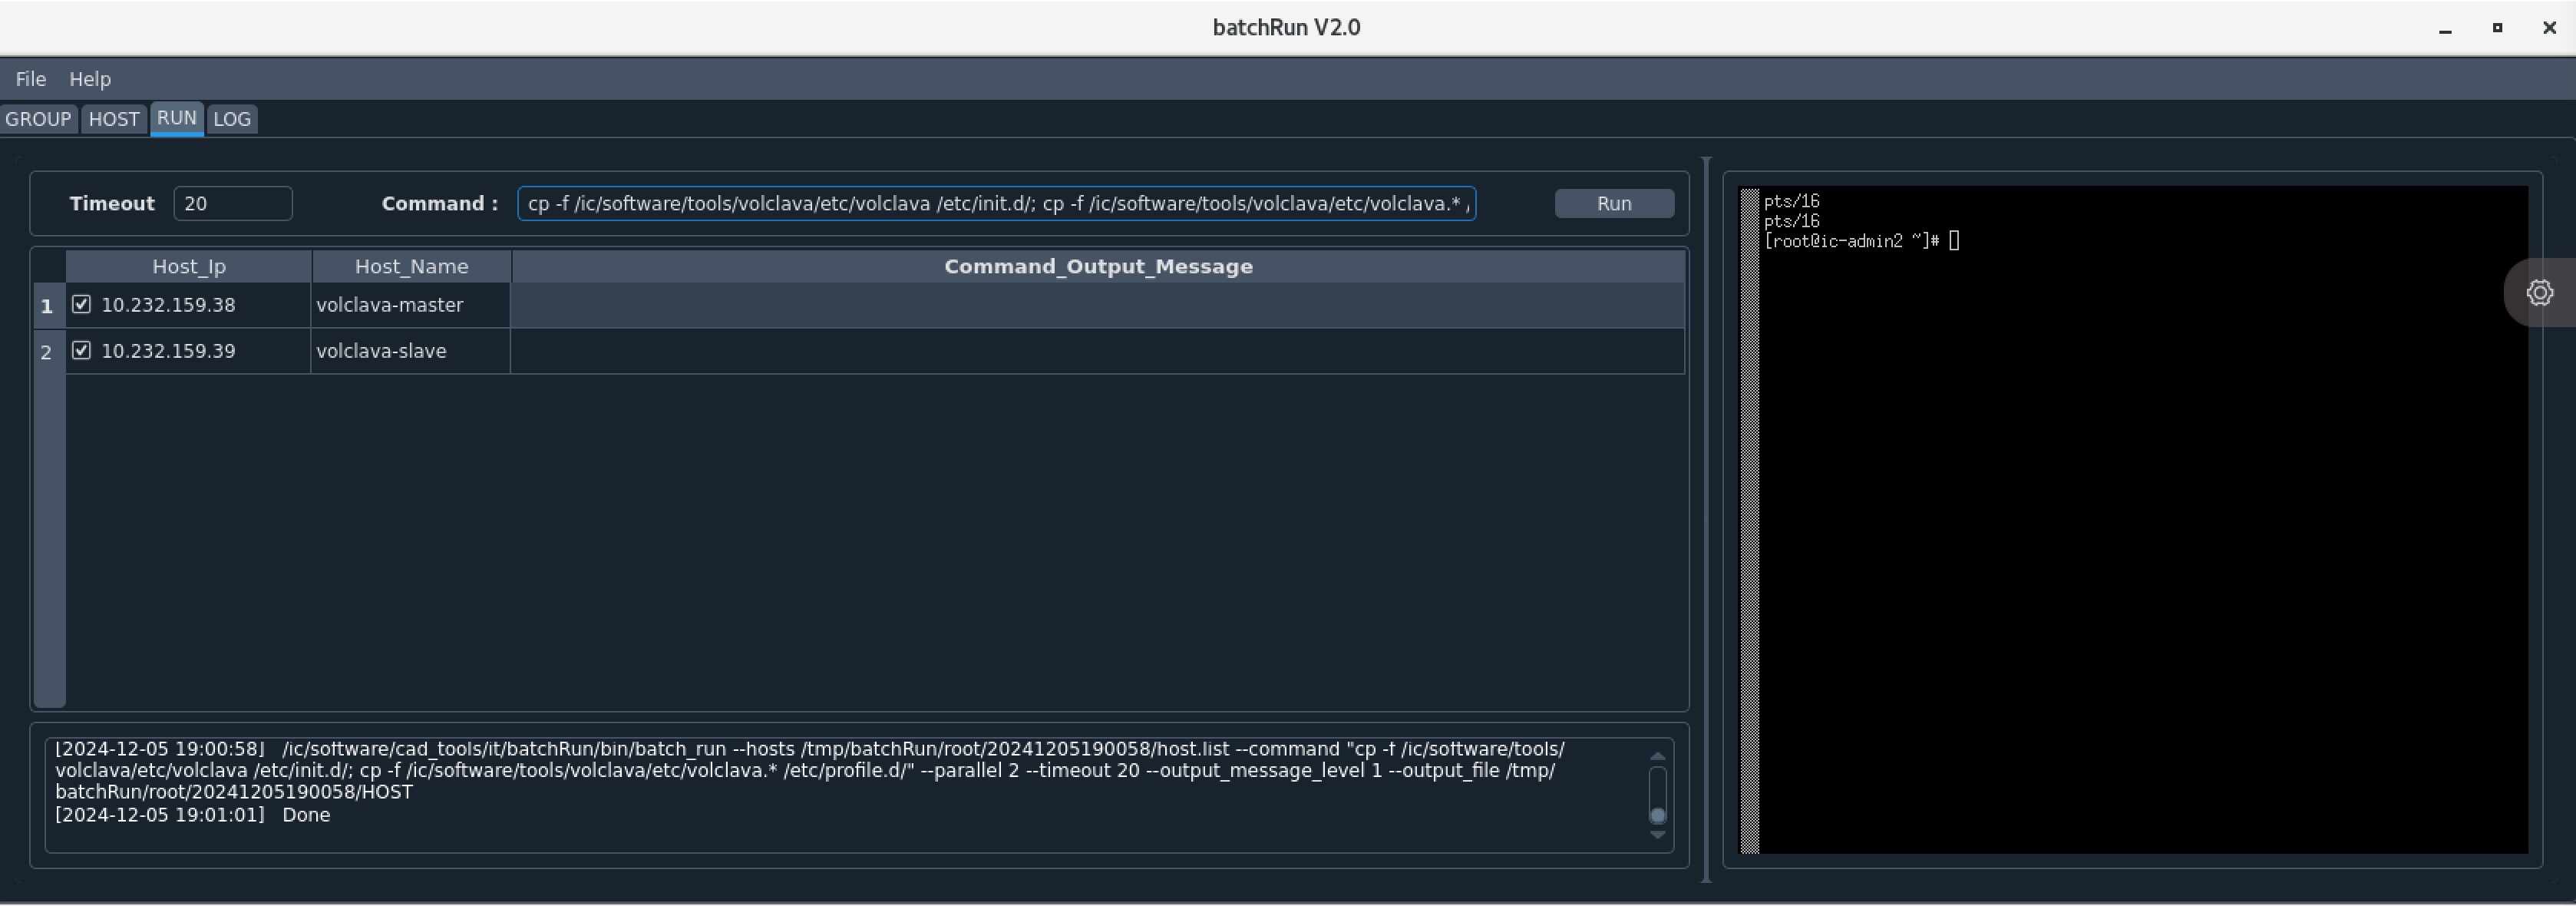Open the File menu
This screenshot has height=906, width=2576.
[30, 79]
